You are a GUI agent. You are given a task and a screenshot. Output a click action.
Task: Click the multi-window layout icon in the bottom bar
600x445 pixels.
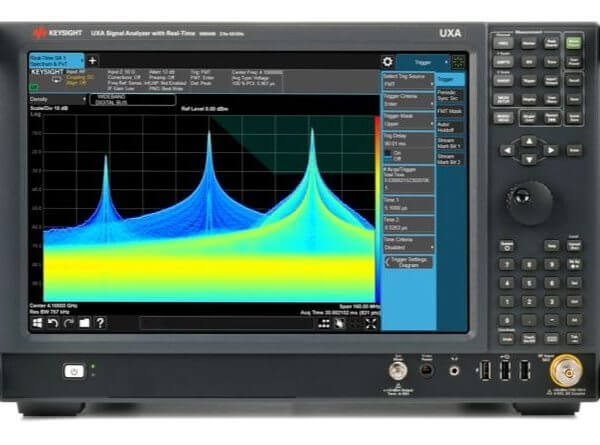324,324
